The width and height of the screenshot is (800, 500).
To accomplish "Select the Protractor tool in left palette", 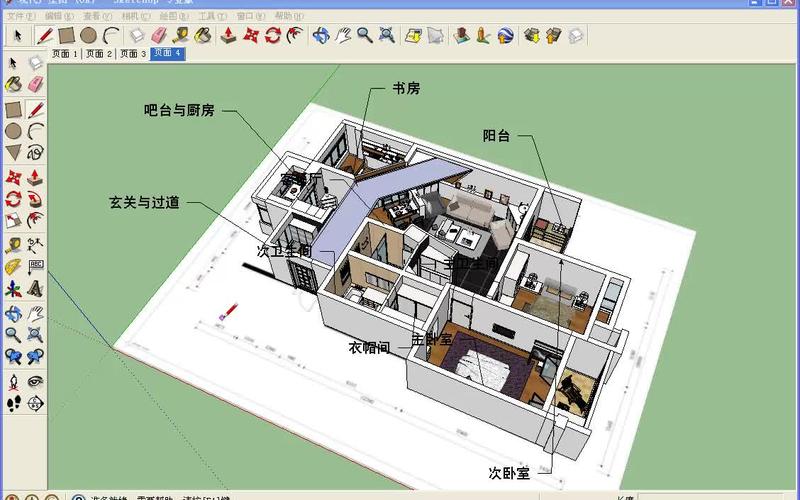I will (13, 267).
